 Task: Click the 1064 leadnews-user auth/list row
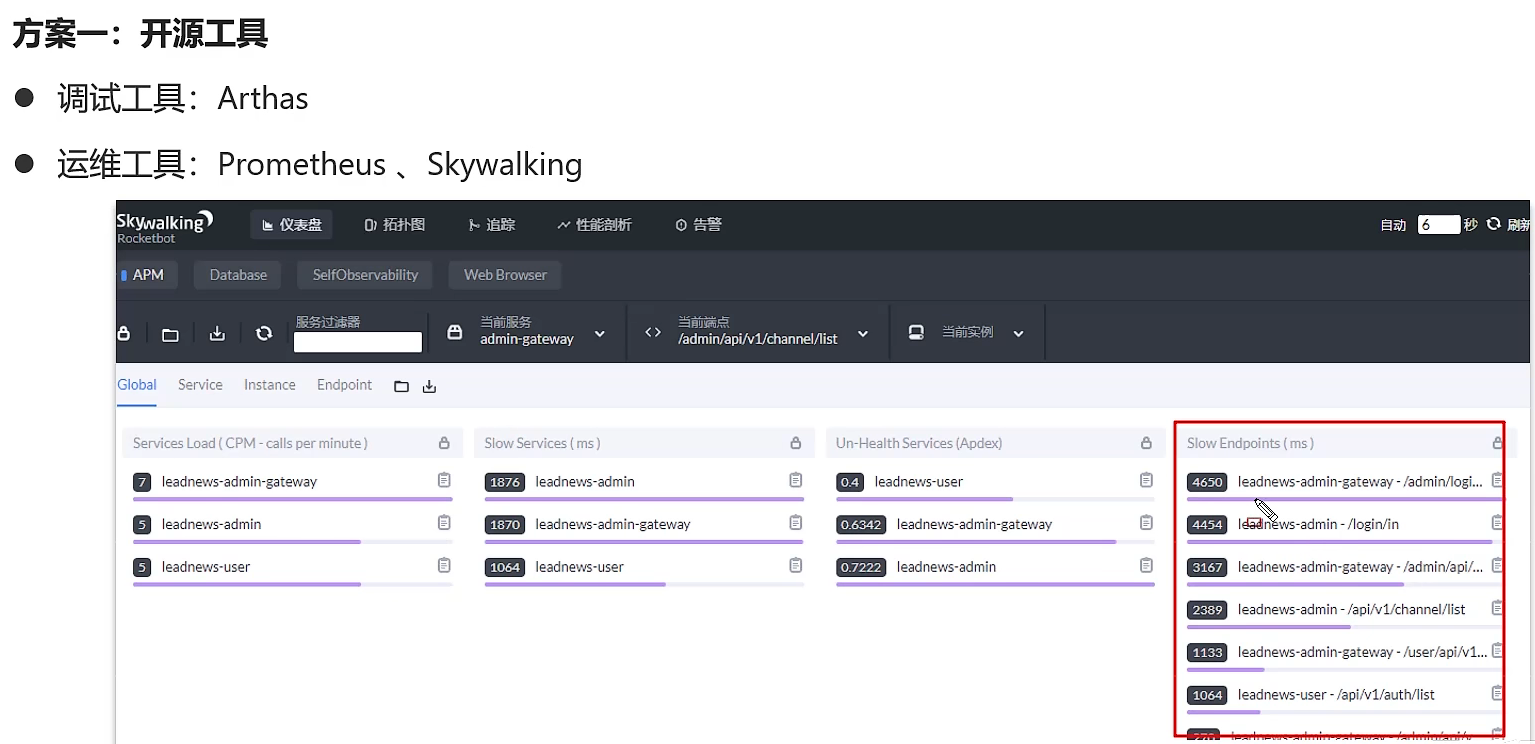click(x=1345, y=697)
